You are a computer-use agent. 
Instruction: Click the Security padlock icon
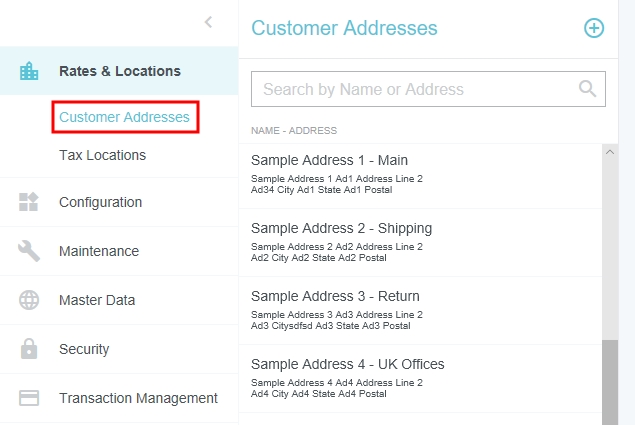tap(29, 349)
